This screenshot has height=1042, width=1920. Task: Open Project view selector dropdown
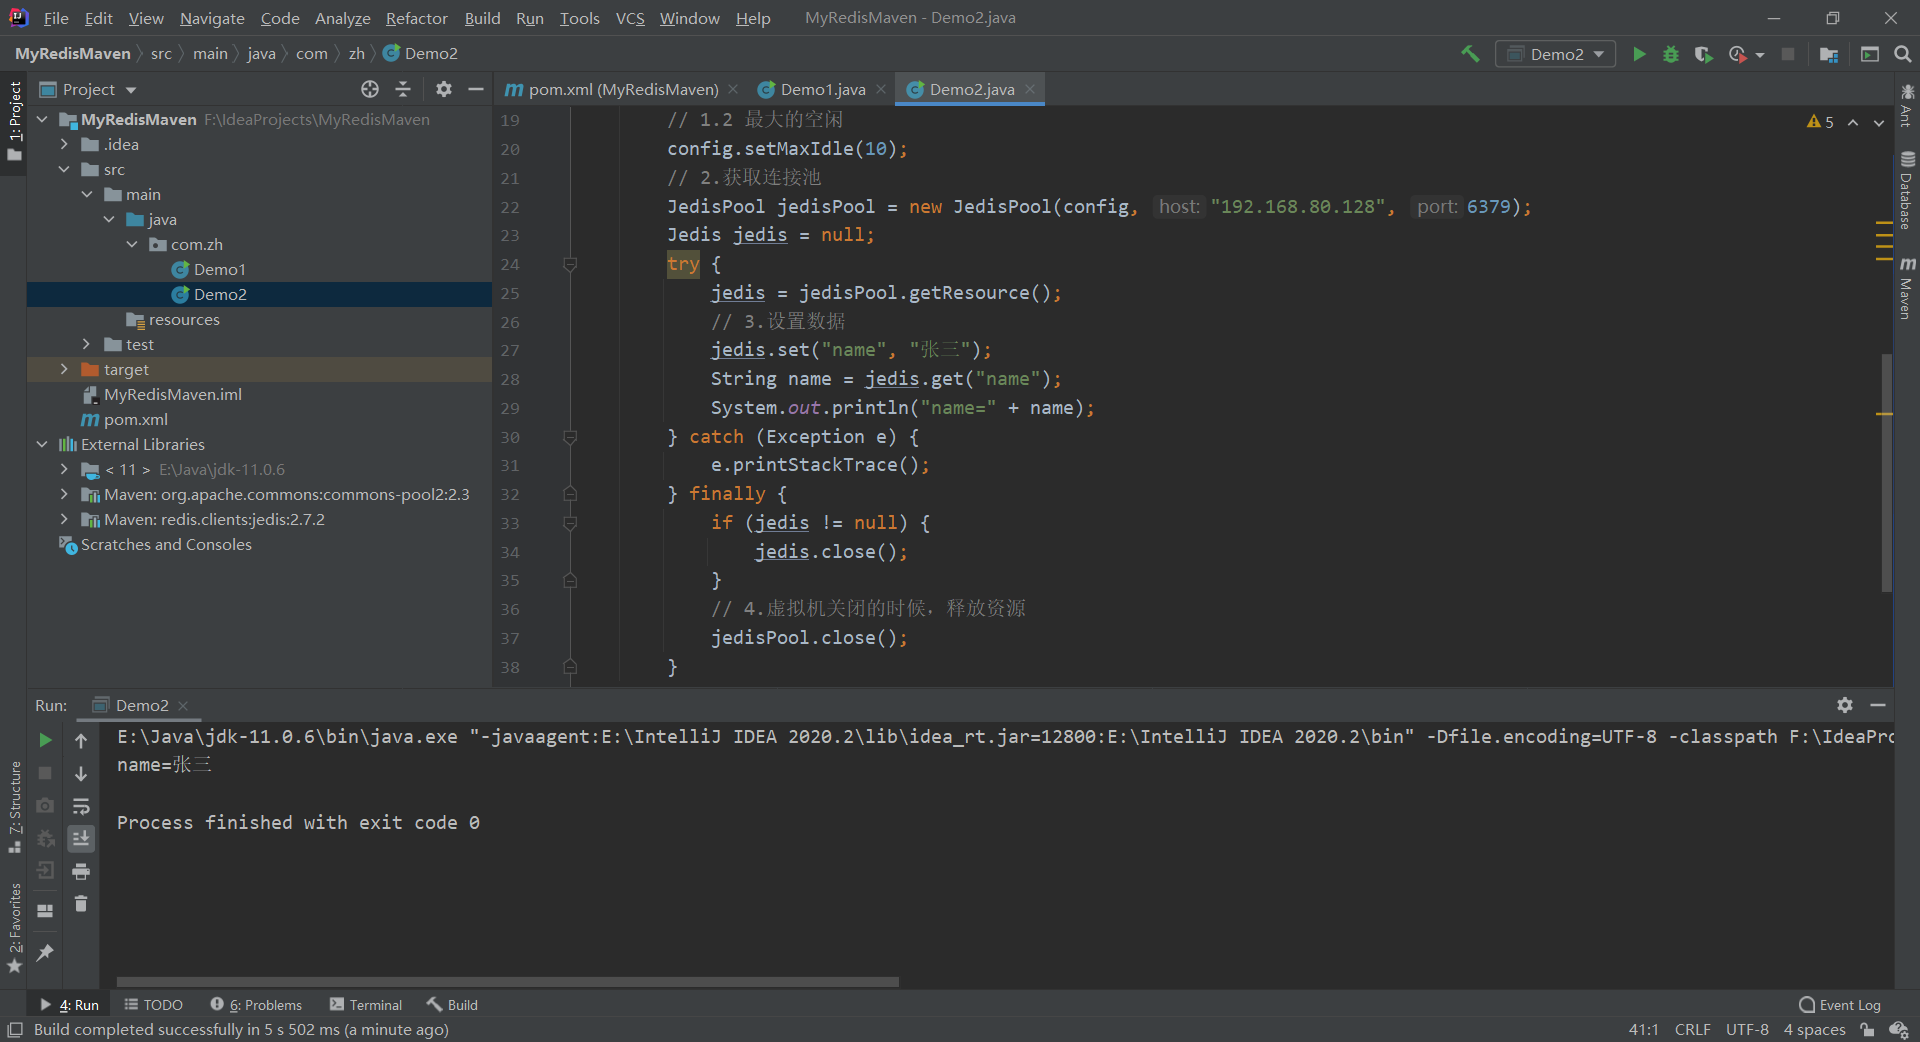(x=88, y=89)
